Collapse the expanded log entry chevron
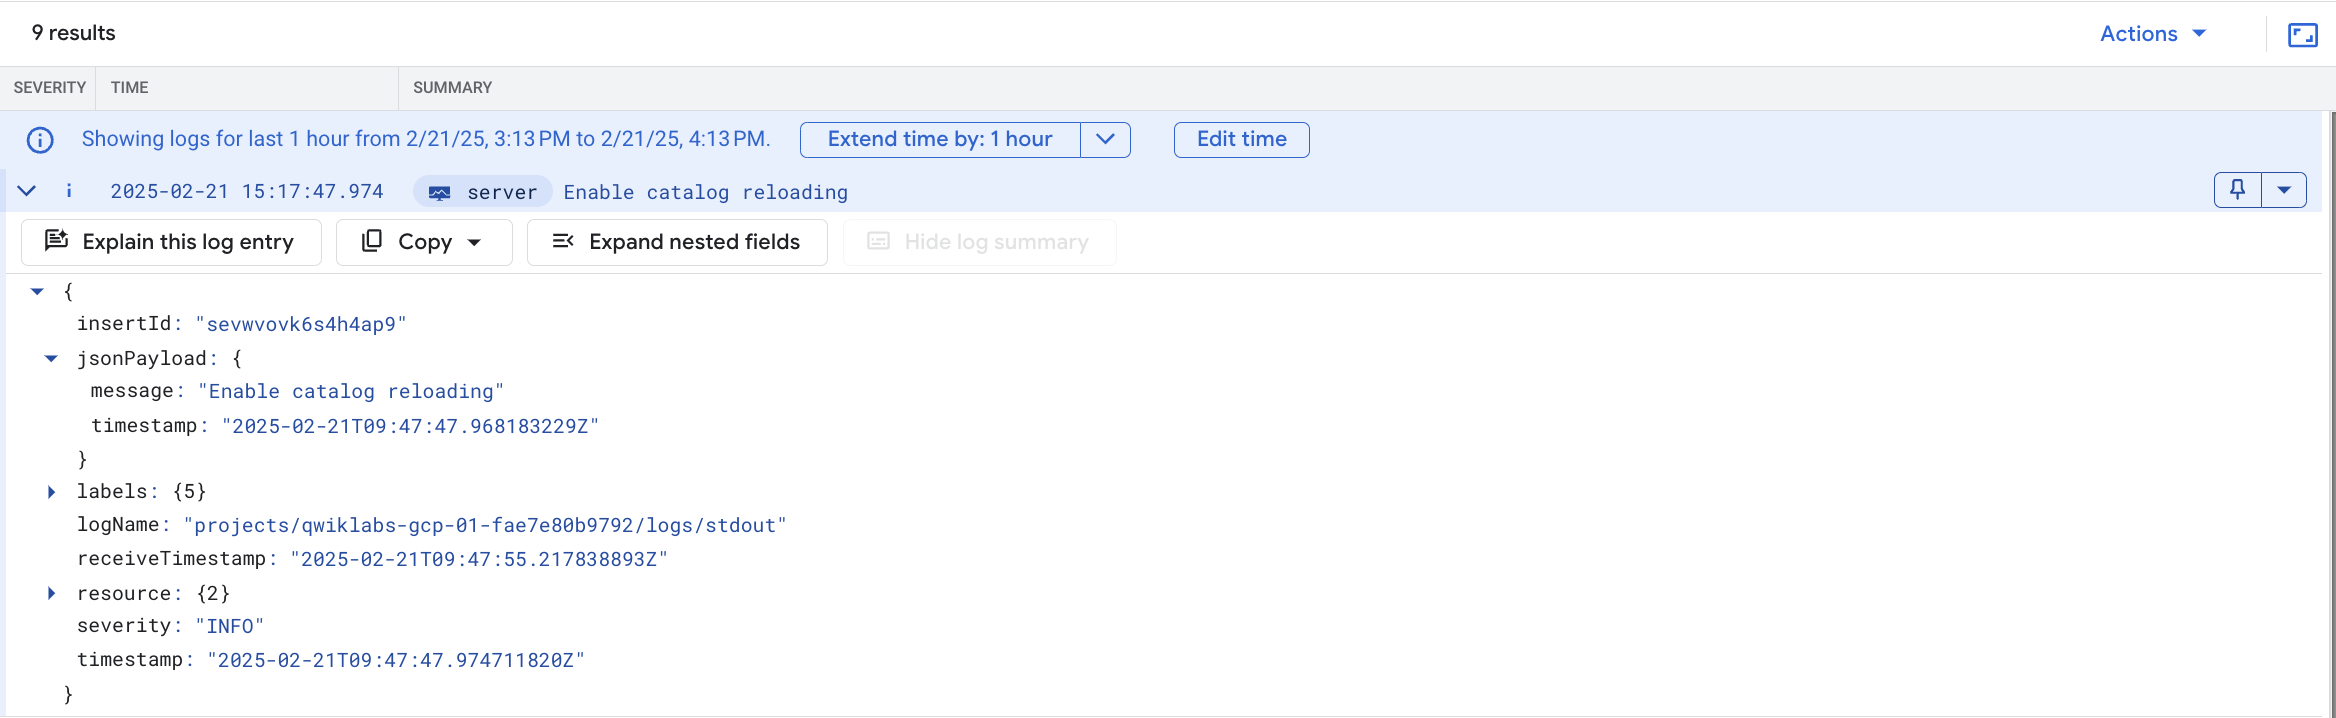 [x=27, y=191]
